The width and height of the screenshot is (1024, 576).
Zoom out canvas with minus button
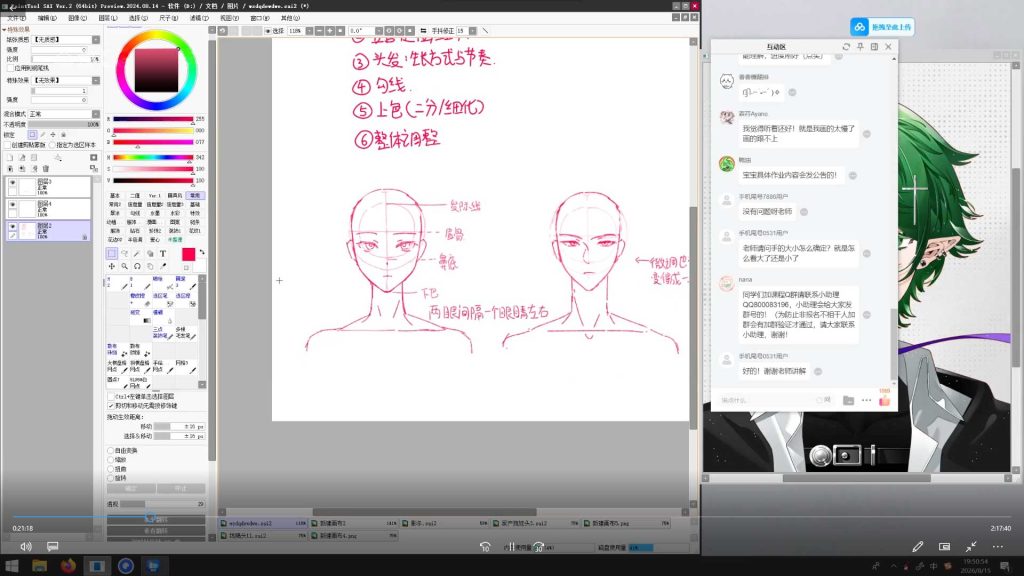point(319,31)
